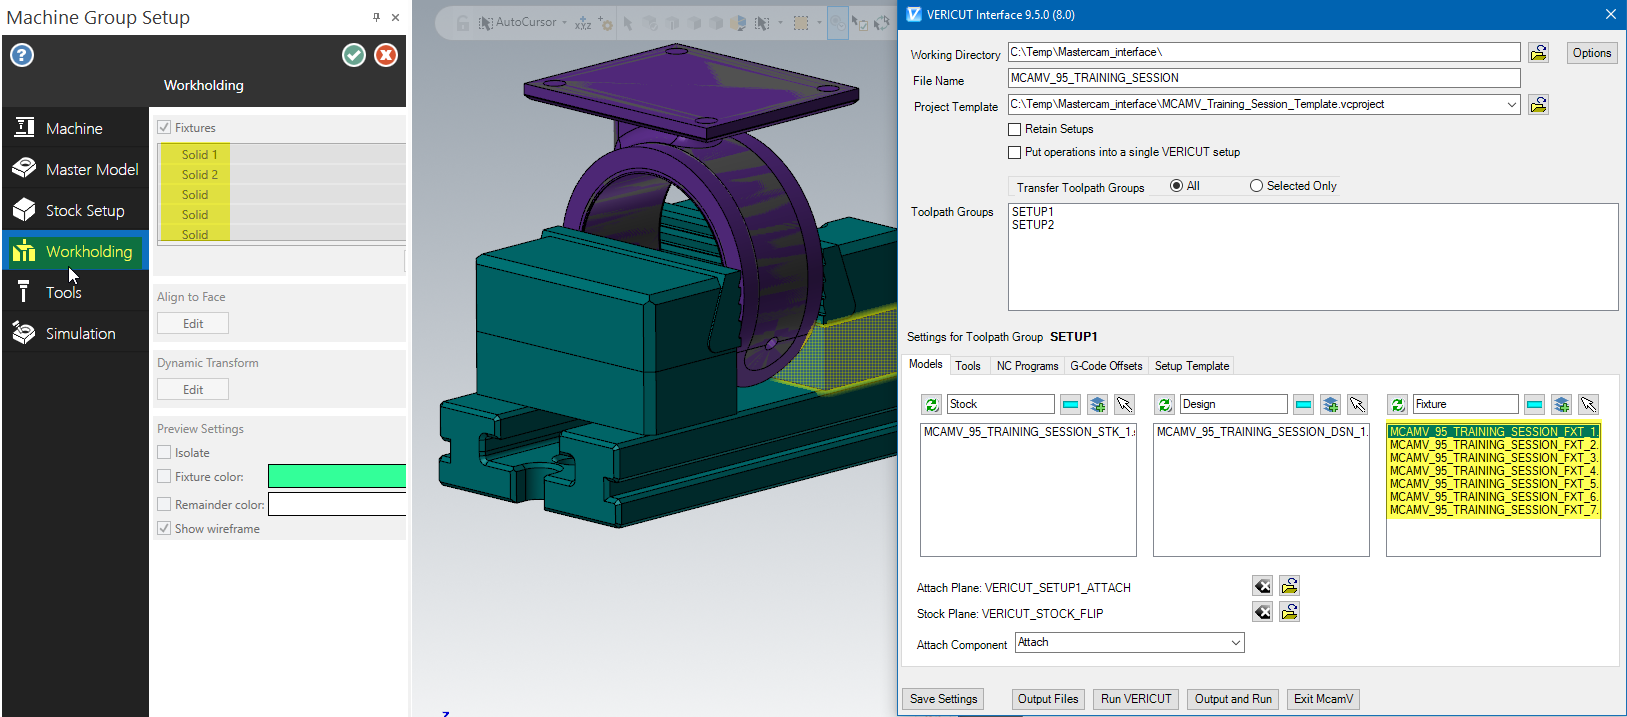The width and height of the screenshot is (1627, 717).
Task: Click the Options button
Action: 1591,53
